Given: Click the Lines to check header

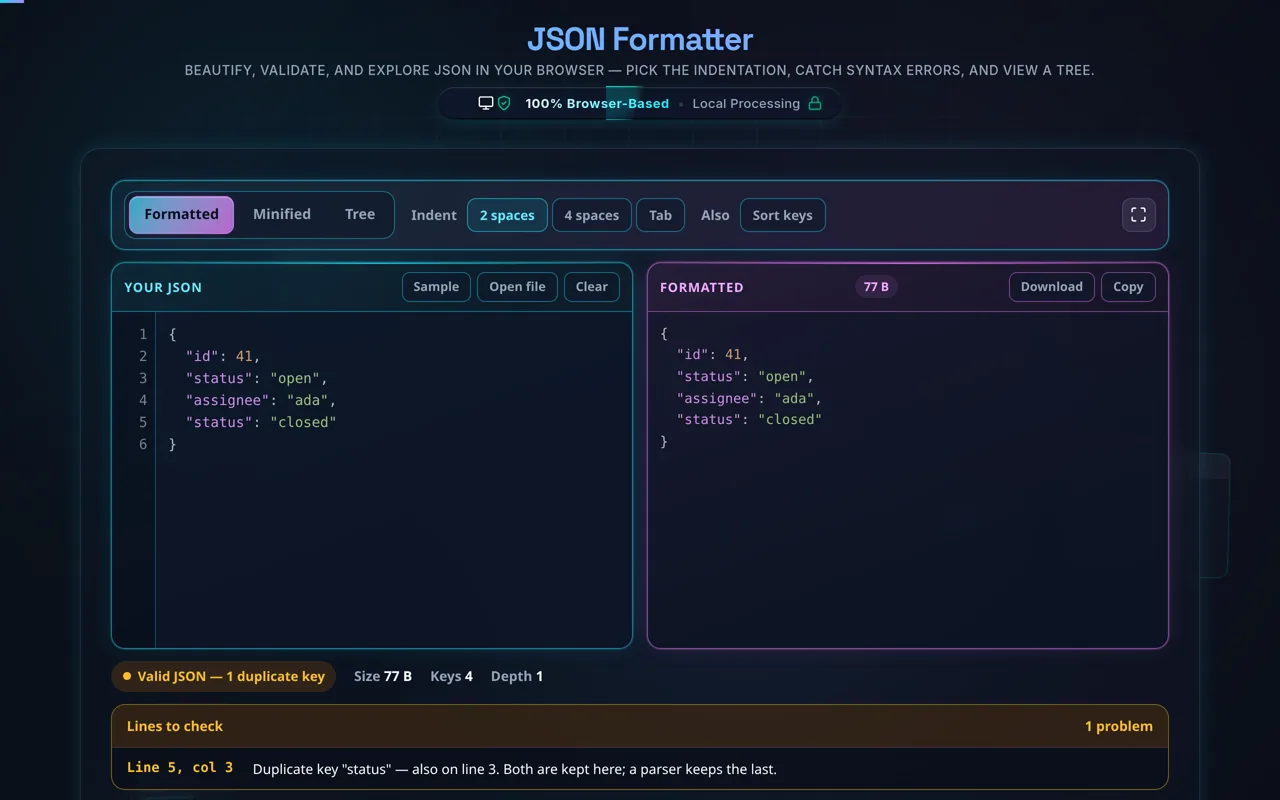Looking at the screenshot, I should tap(175, 726).
